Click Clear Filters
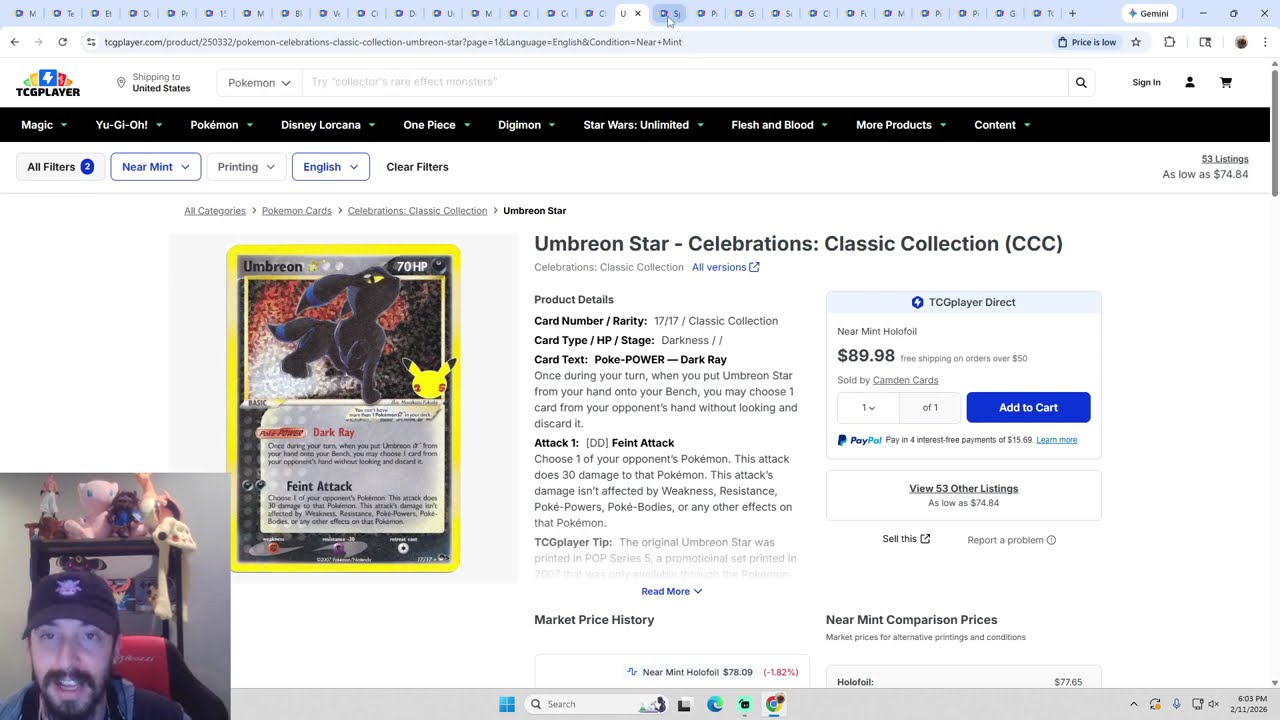Screen dimensions: 1280x720 (417, 167)
